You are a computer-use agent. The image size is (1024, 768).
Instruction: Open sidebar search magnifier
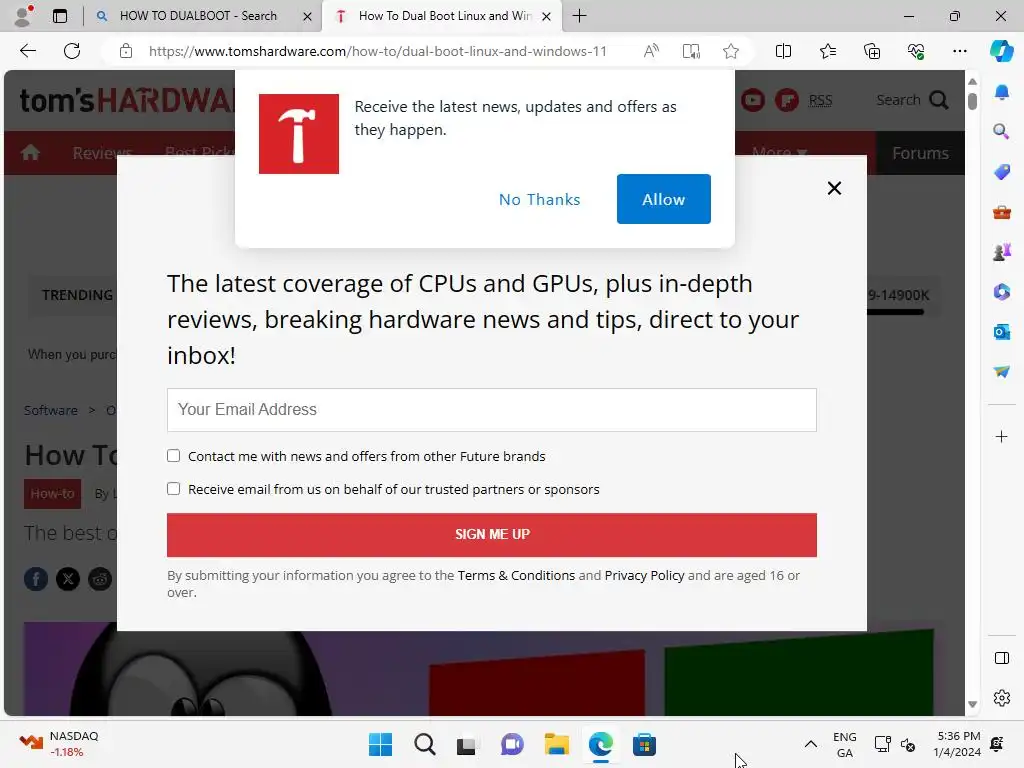point(1001,132)
